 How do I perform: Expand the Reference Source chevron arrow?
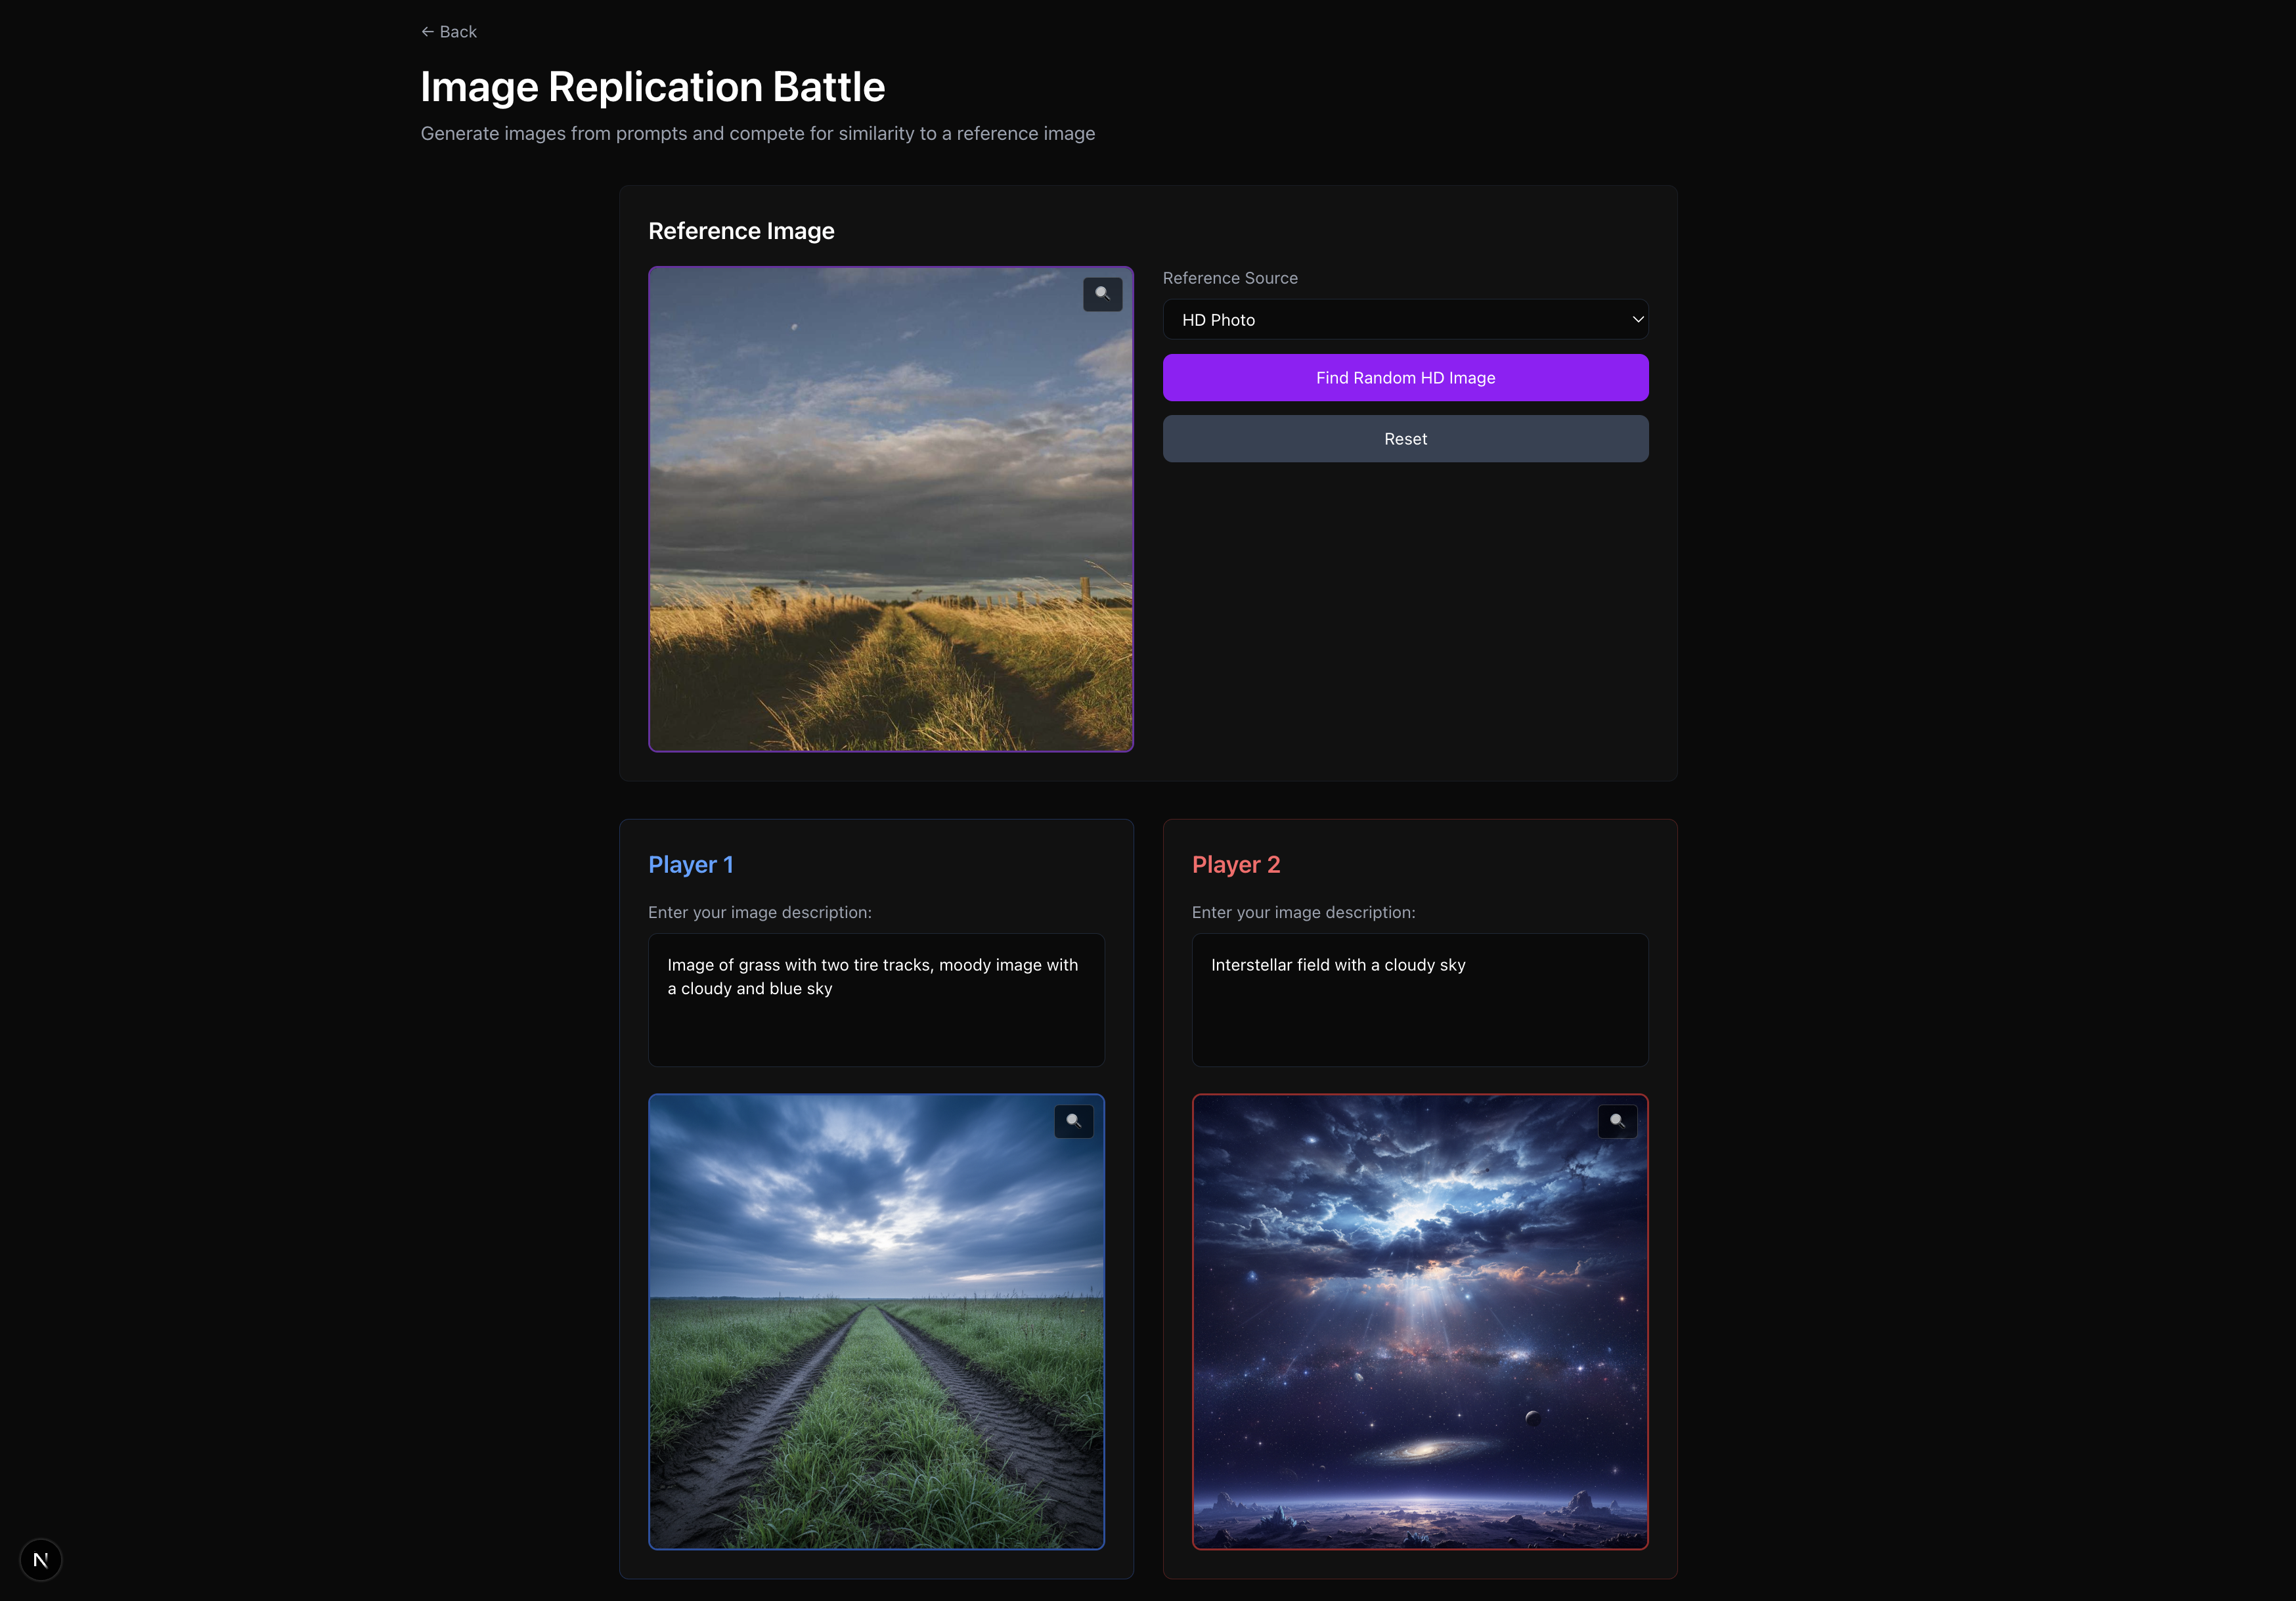pos(1637,320)
